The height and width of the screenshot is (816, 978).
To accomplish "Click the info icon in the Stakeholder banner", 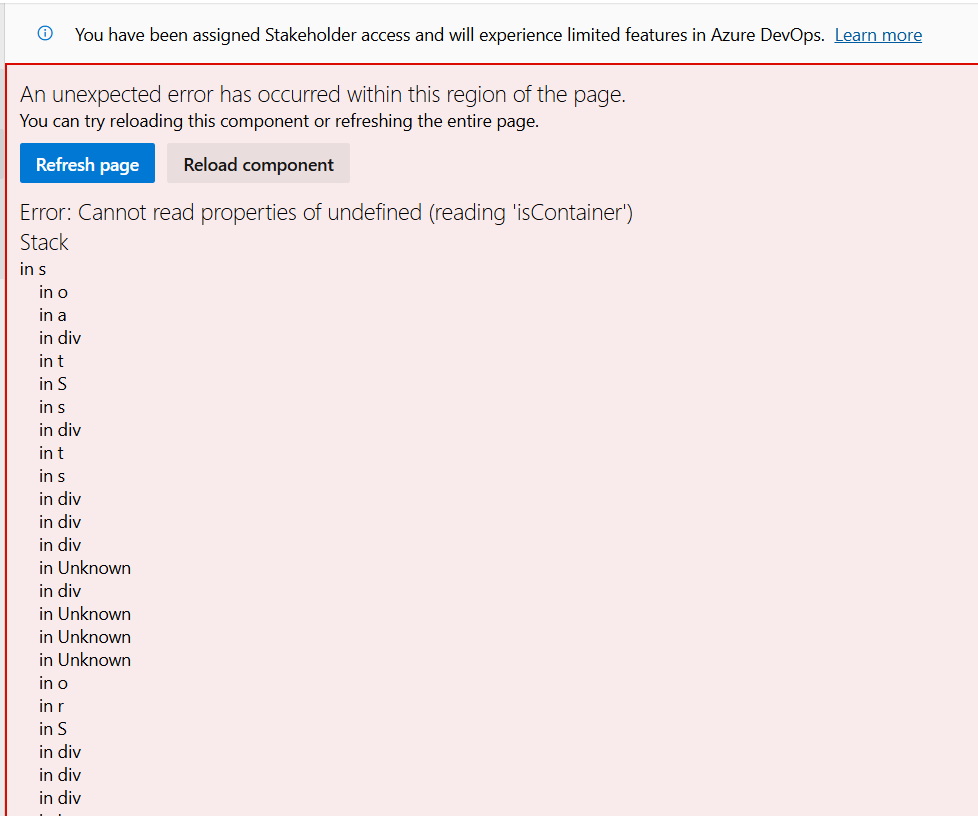I will click(45, 33).
